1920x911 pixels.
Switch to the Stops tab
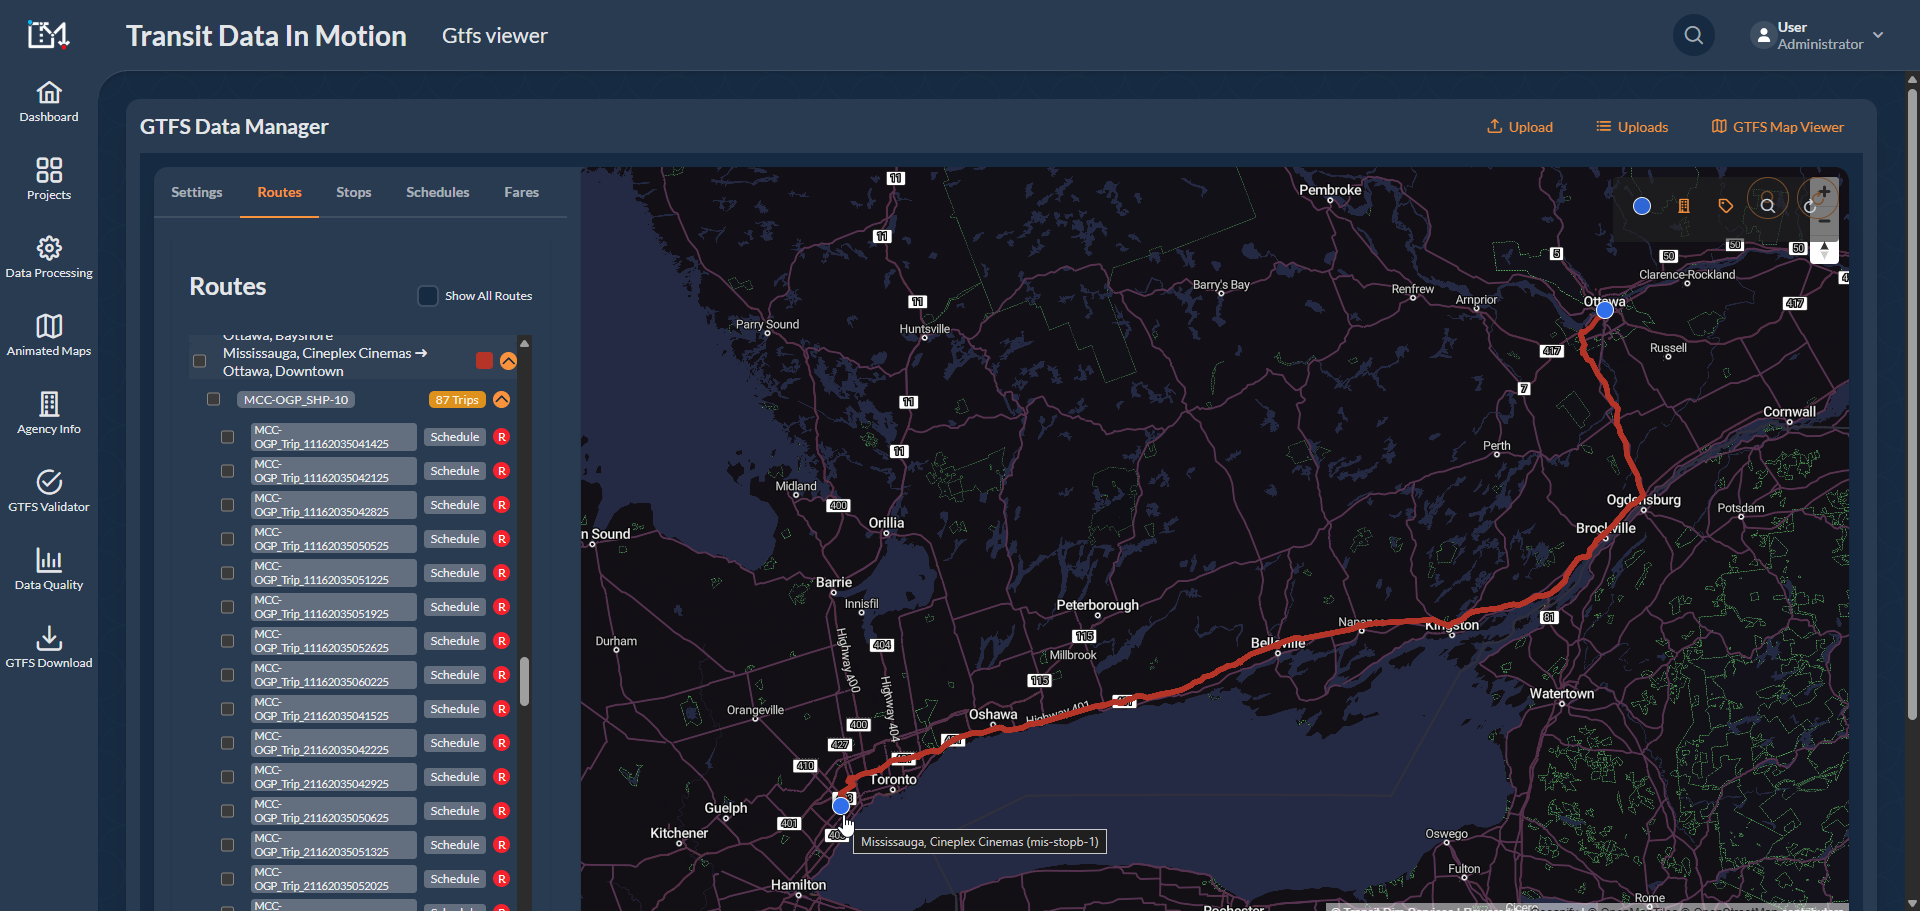354,192
